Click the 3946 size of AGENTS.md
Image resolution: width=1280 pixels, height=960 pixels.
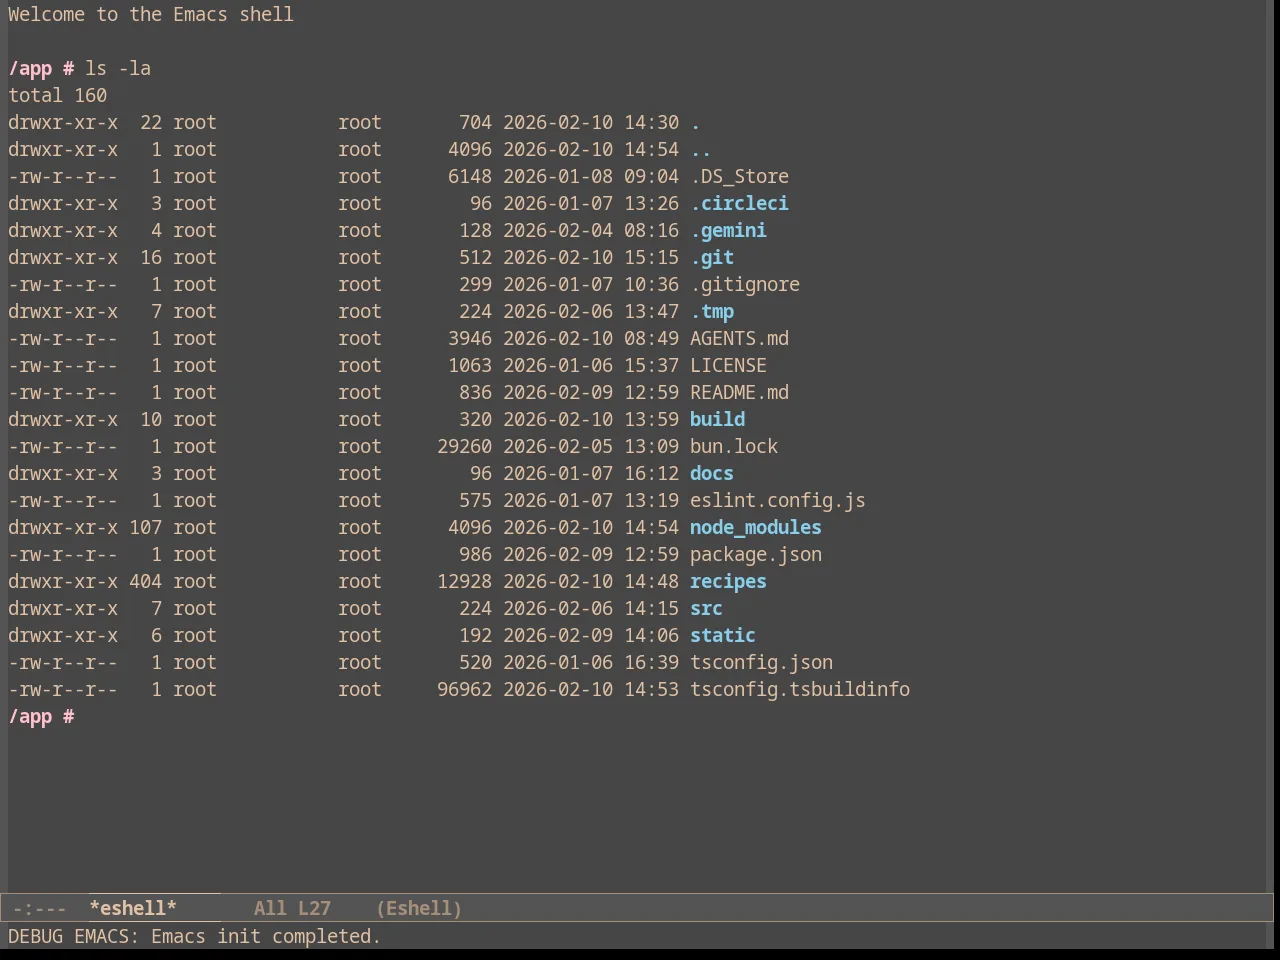point(470,338)
